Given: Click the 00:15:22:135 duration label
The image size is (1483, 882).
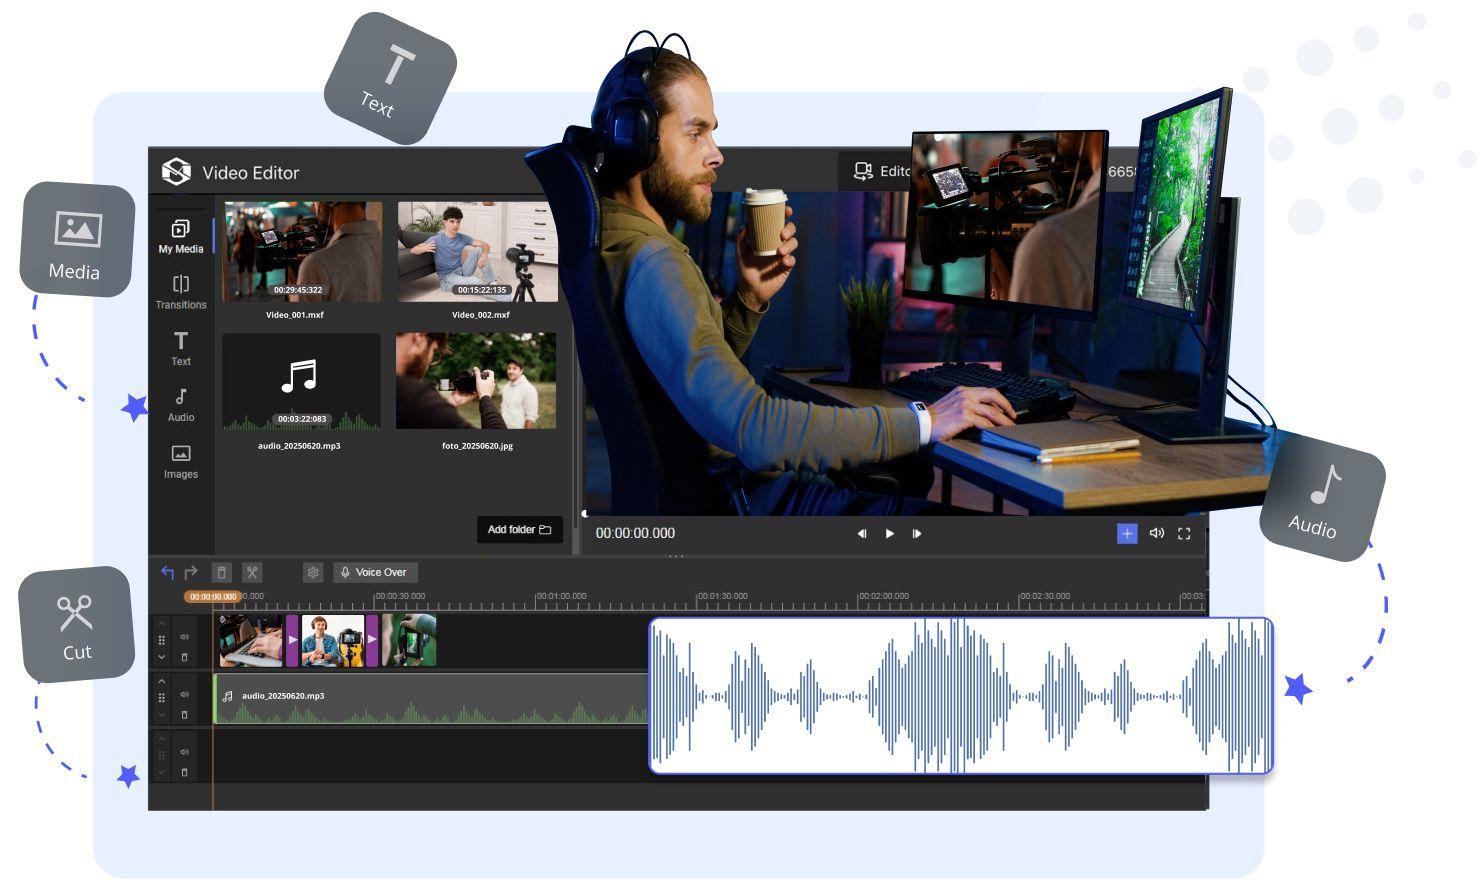Looking at the screenshot, I should click(482, 290).
